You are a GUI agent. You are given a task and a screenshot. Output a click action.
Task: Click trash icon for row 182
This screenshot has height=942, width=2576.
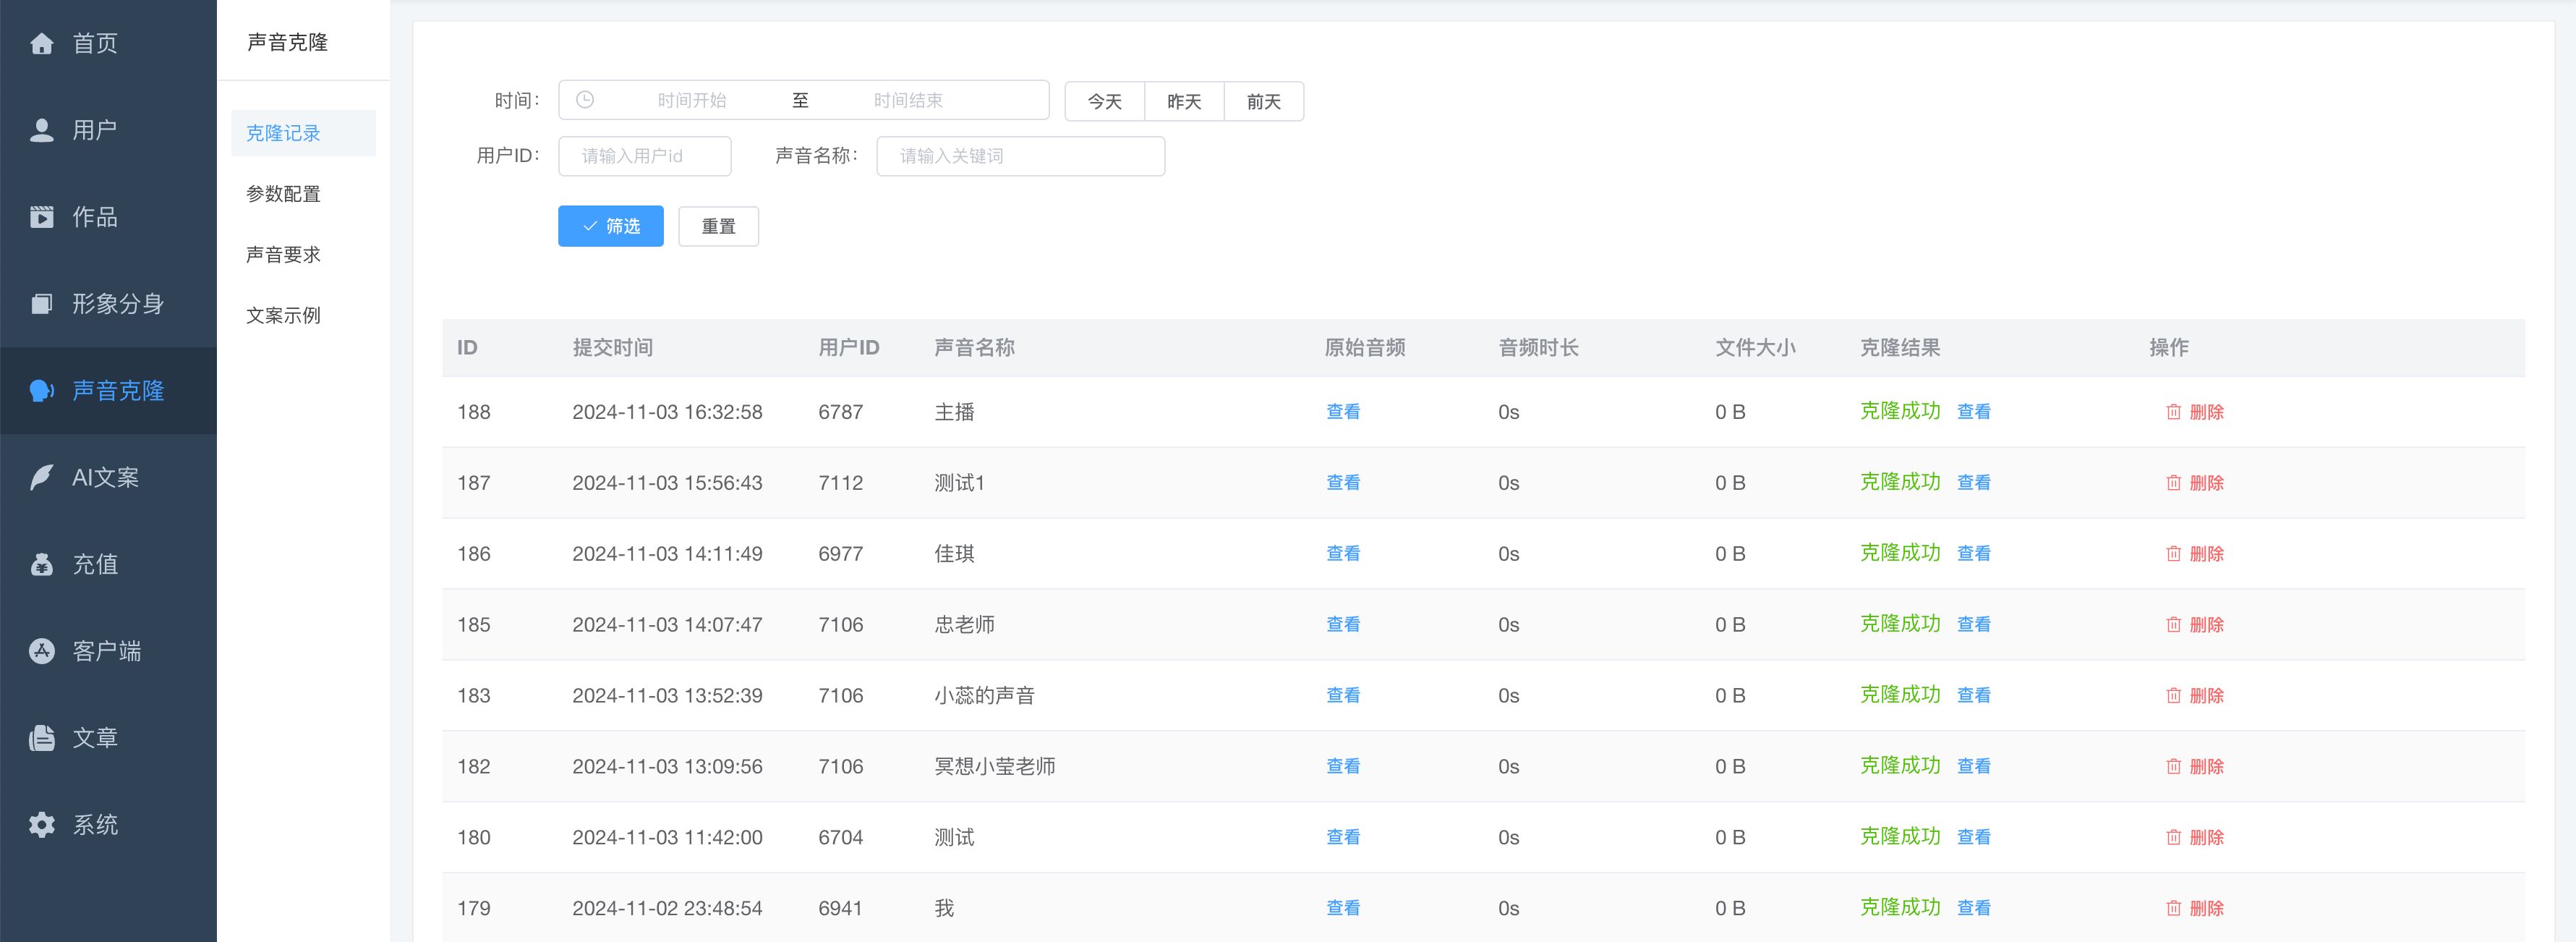pyautogui.click(x=2173, y=767)
